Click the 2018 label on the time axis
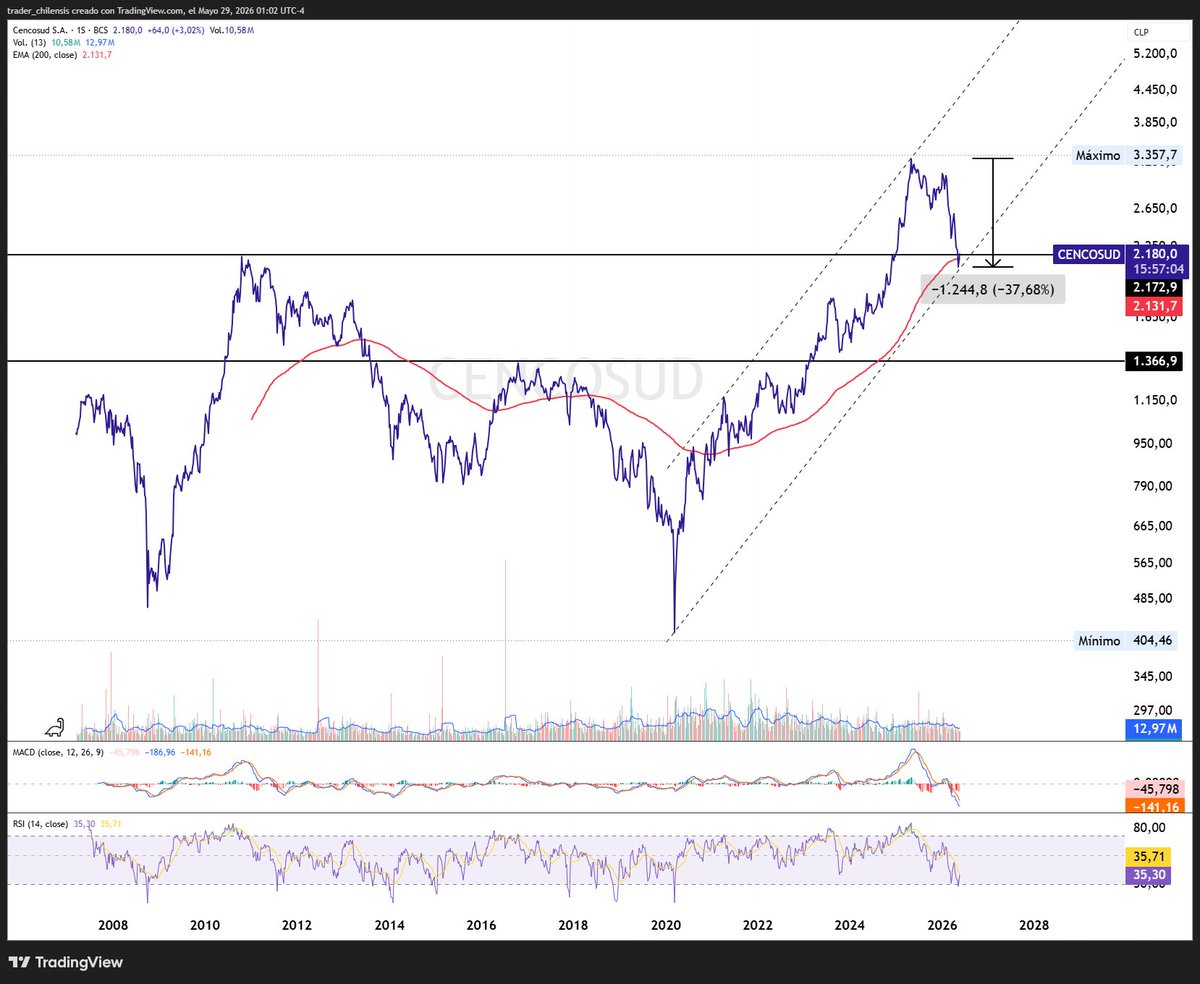This screenshot has height=984, width=1200. point(573,925)
